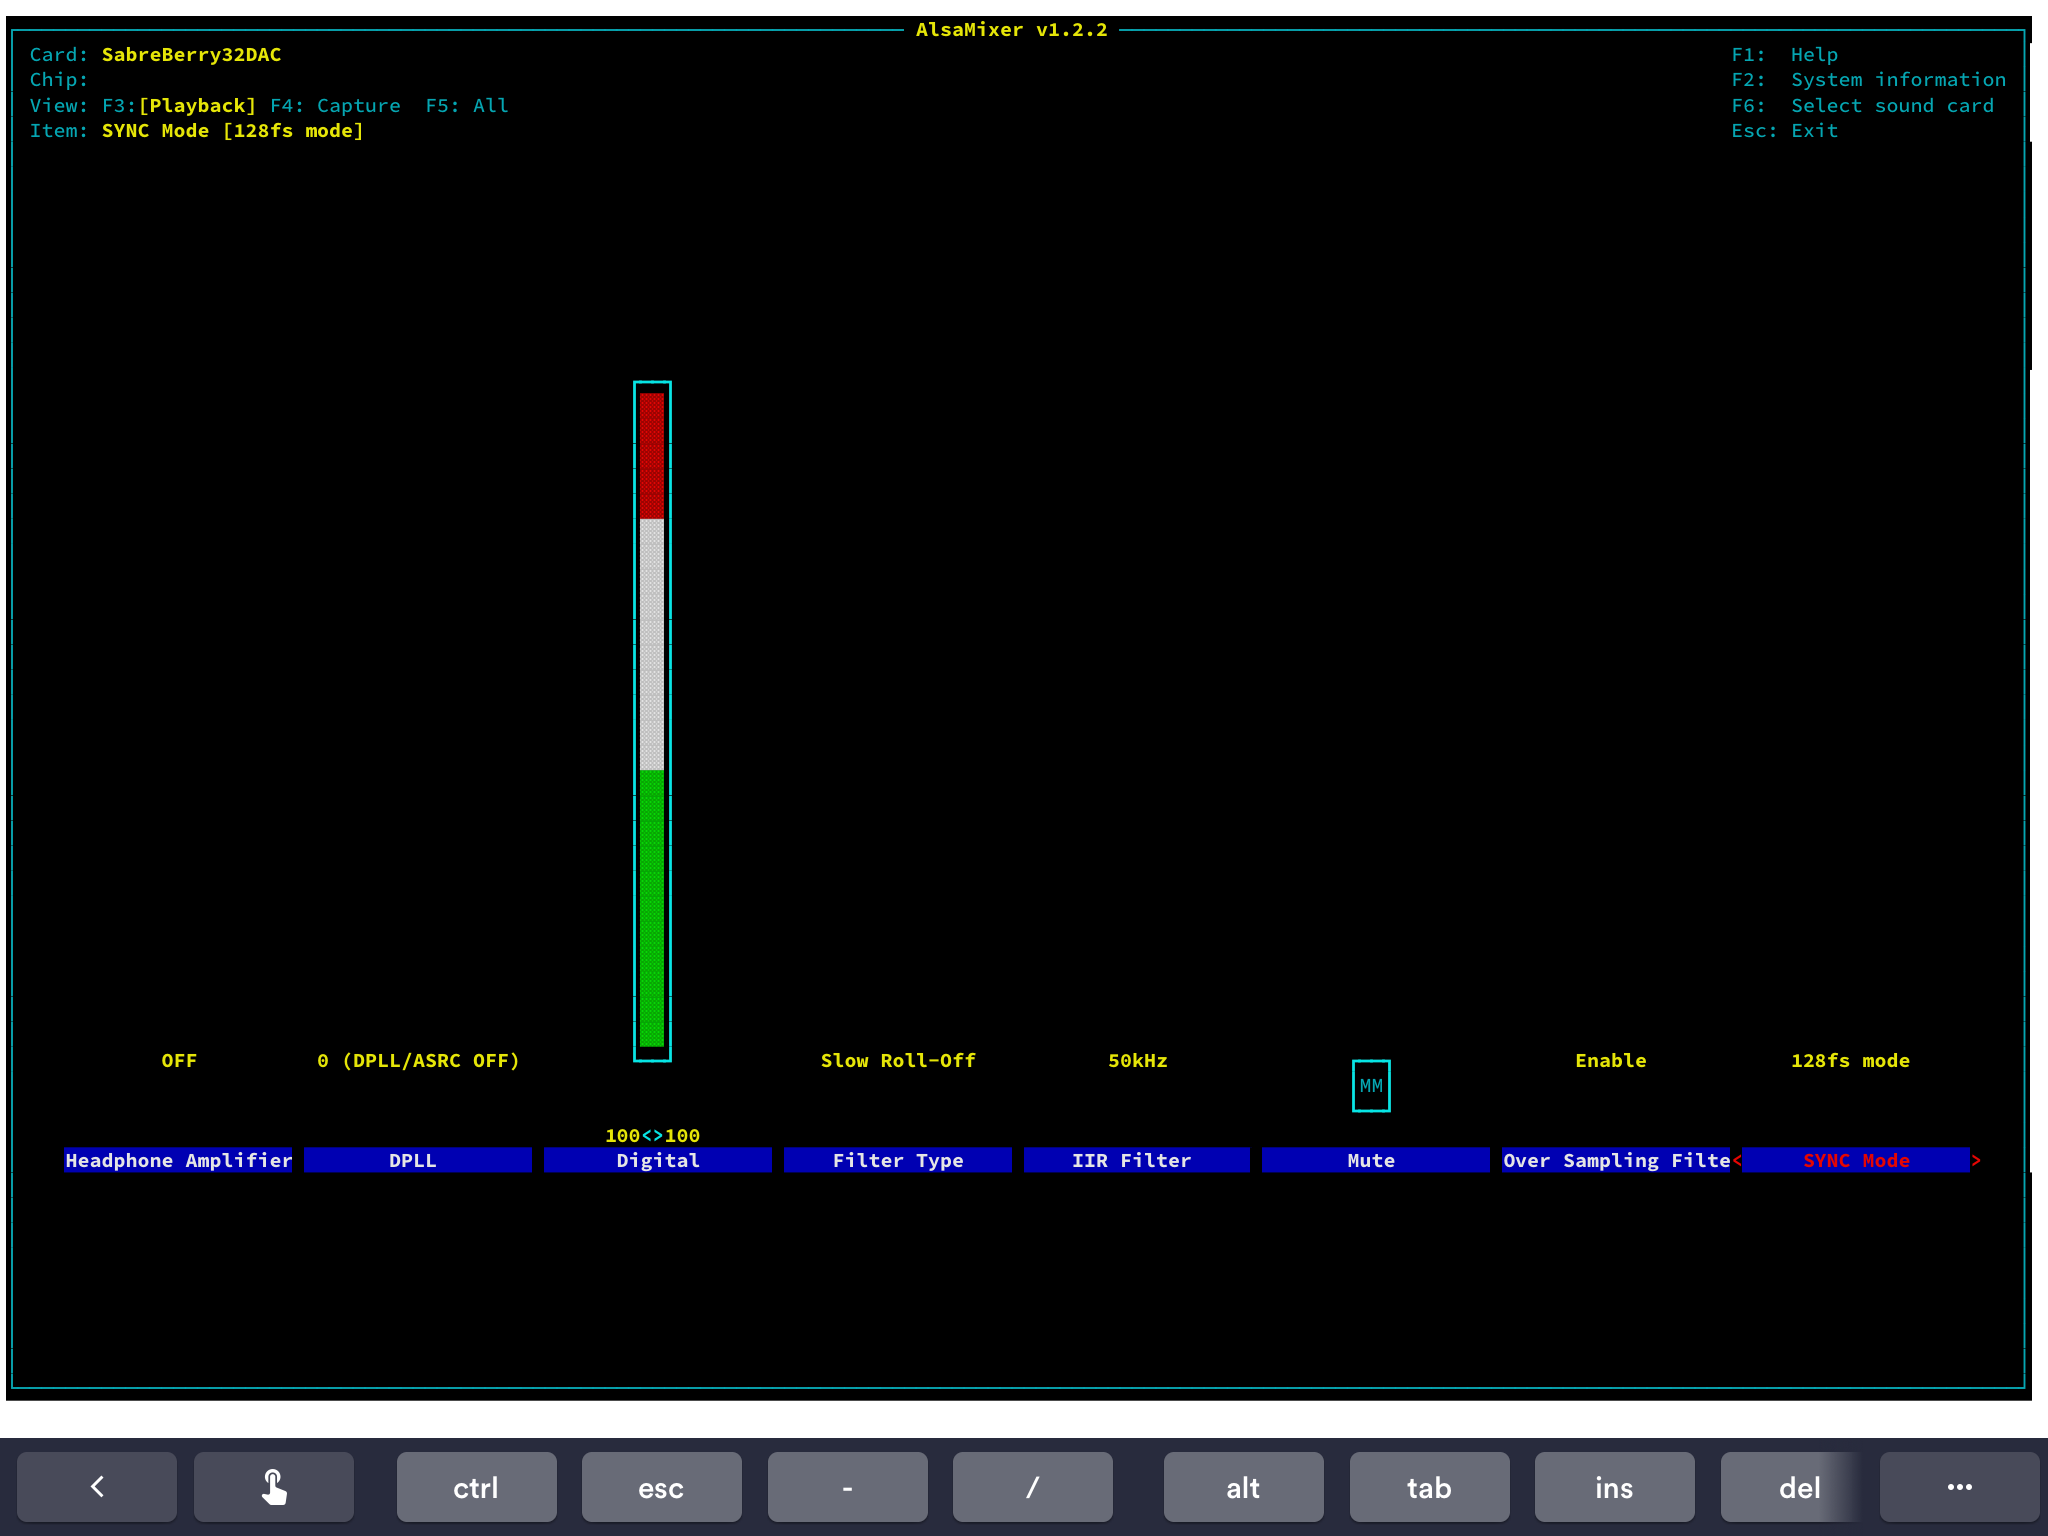
Task: Select the 128fs mode value
Action: click(1850, 1061)
